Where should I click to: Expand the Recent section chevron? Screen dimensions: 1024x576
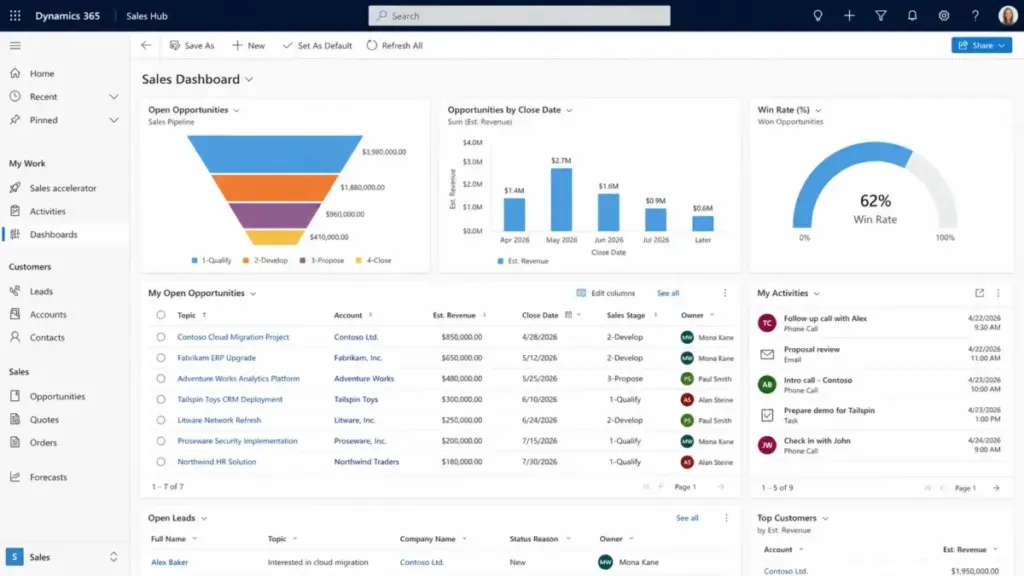114,97
